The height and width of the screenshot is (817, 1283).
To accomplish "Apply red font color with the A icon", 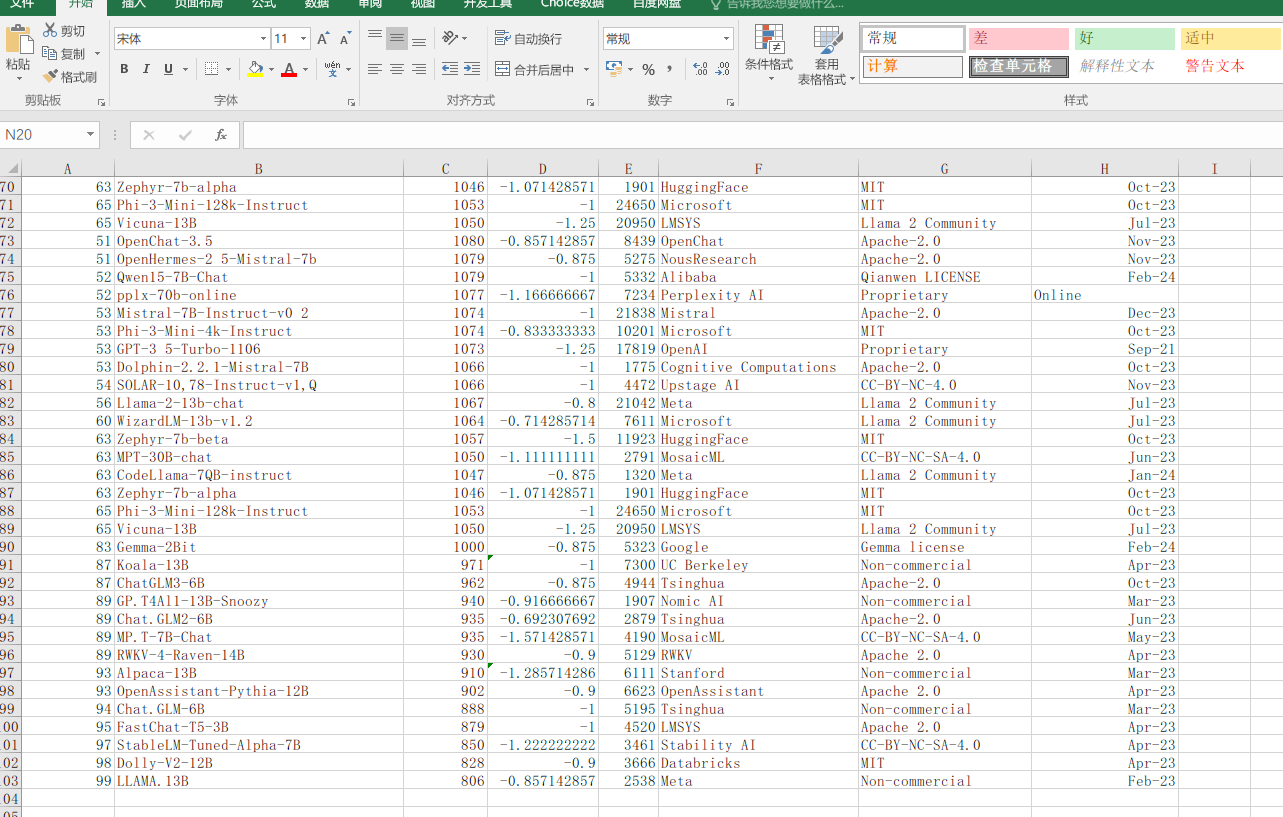I will click(289, 69).
